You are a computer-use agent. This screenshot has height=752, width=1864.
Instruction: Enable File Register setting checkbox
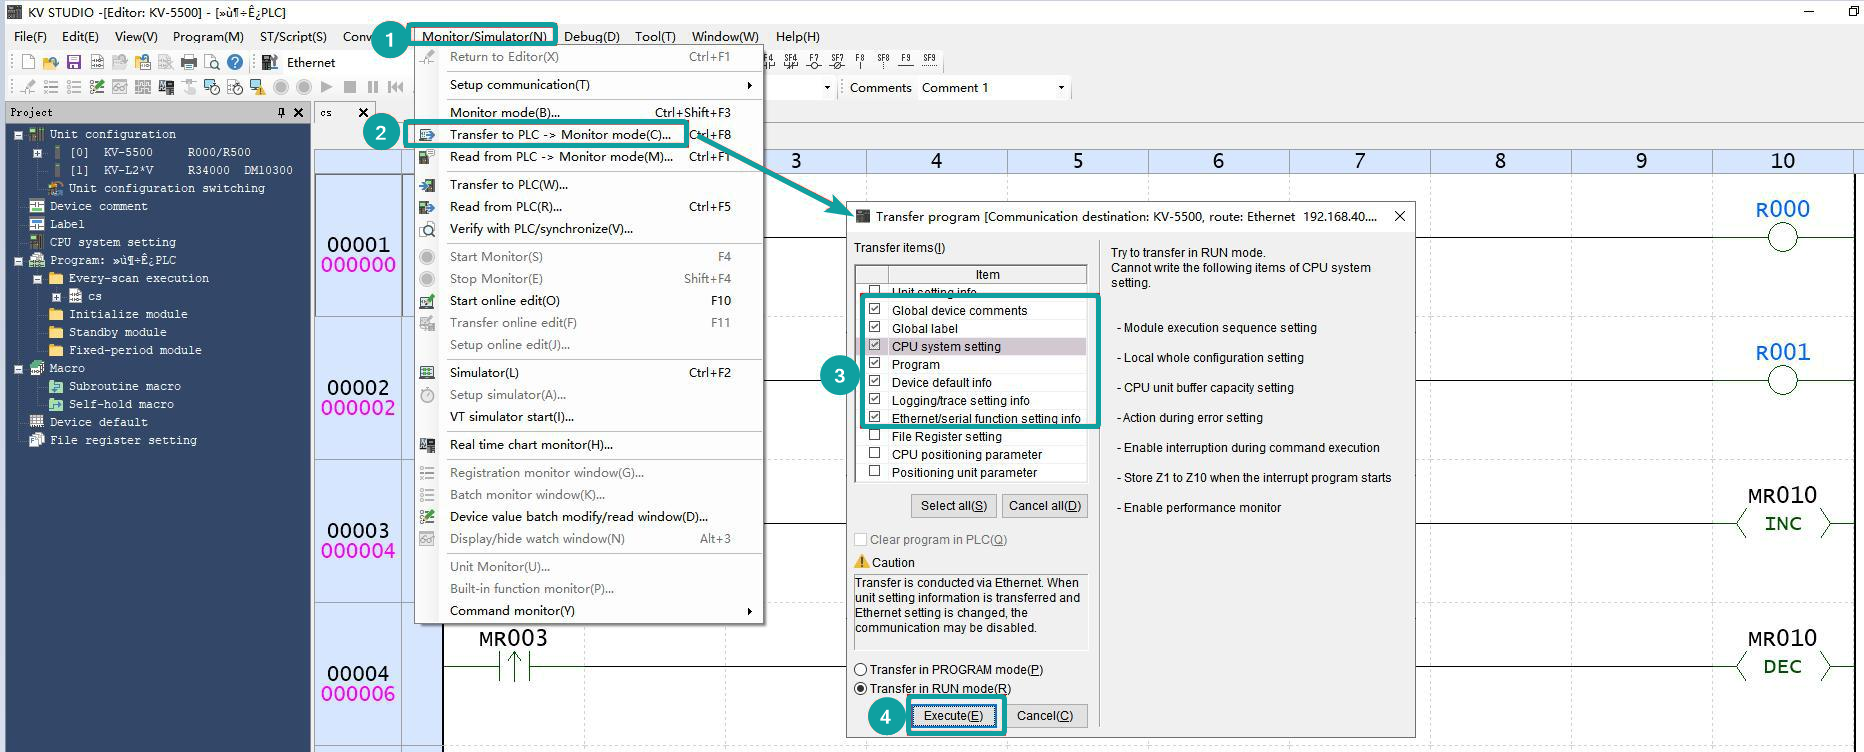[875, 436]
